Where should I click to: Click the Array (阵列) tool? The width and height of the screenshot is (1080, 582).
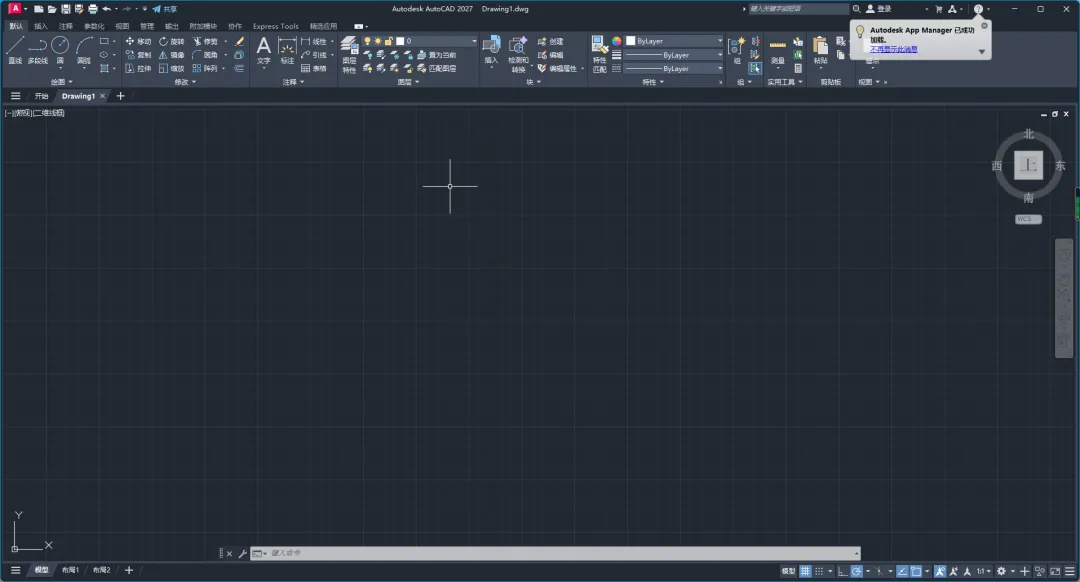205,68
